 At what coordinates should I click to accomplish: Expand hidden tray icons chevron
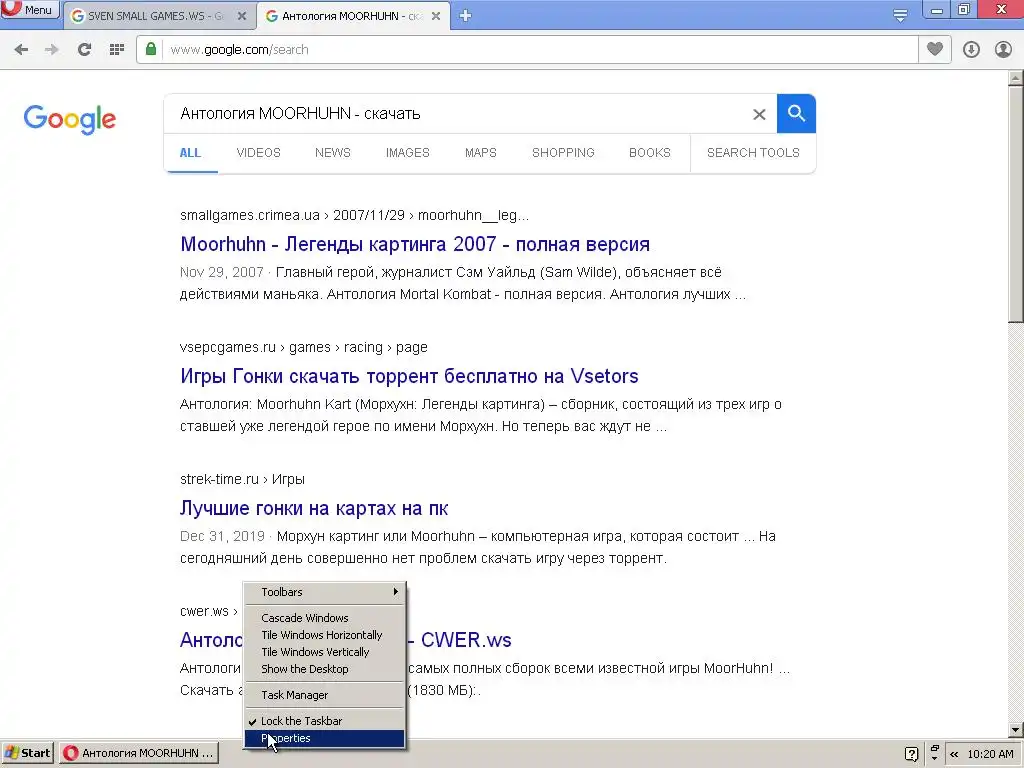(954, 754)
